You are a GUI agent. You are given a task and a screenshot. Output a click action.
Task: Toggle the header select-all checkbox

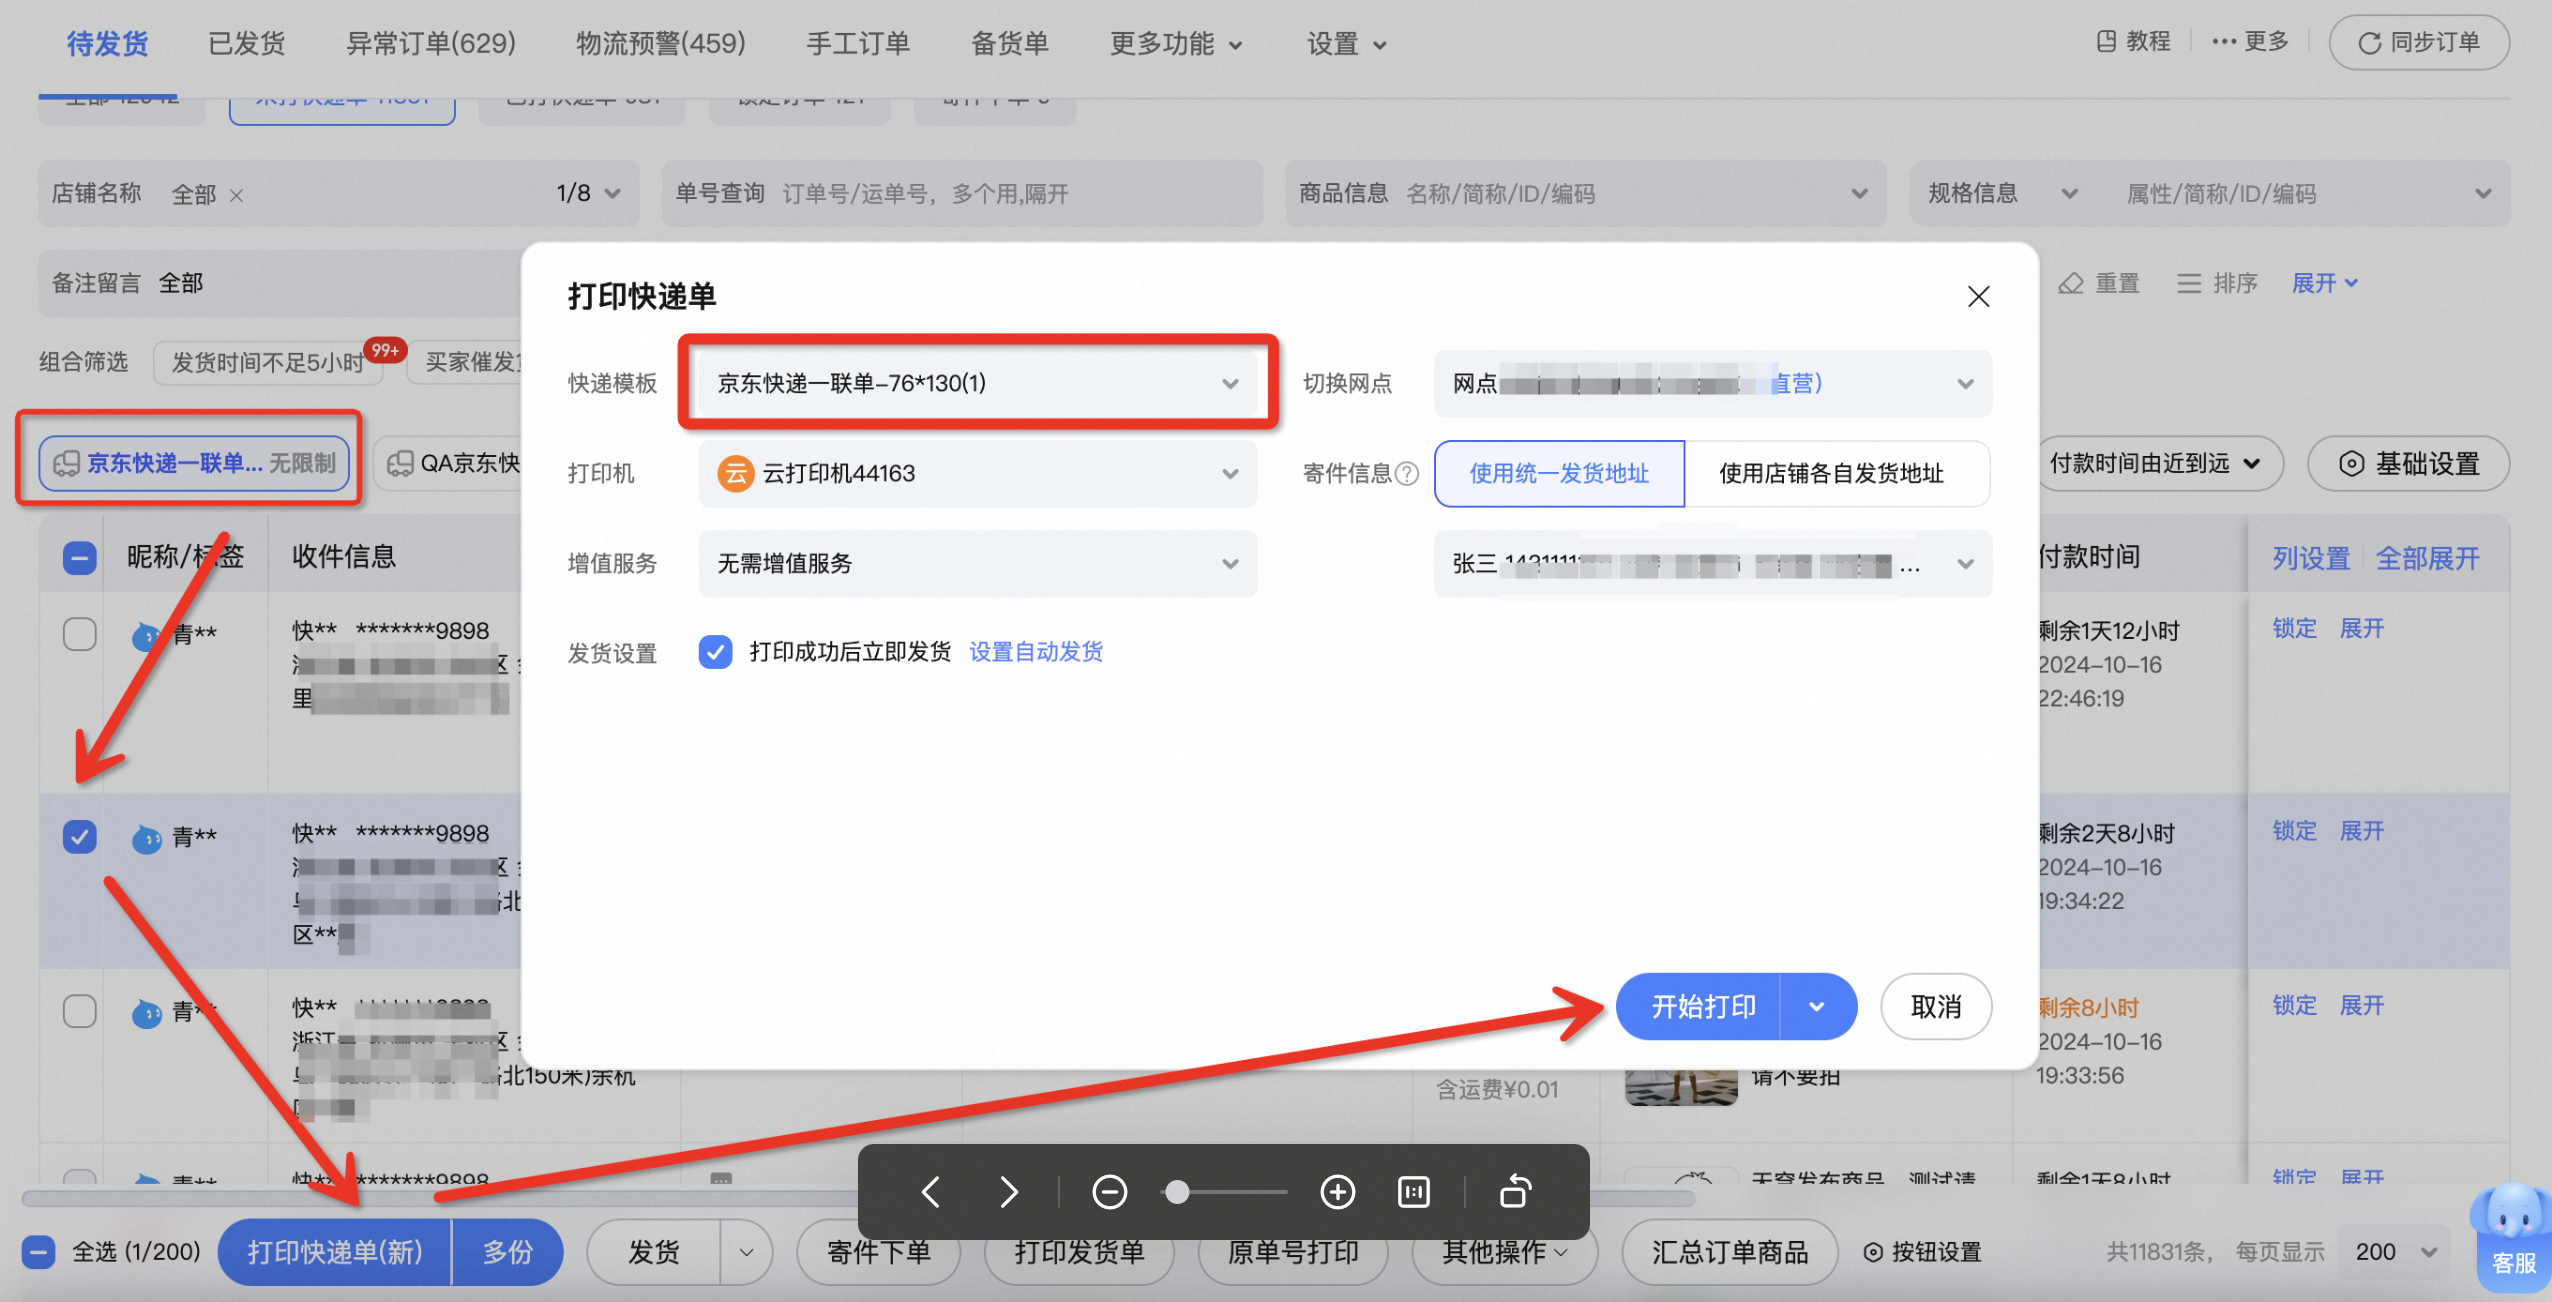tap(80, 557)
